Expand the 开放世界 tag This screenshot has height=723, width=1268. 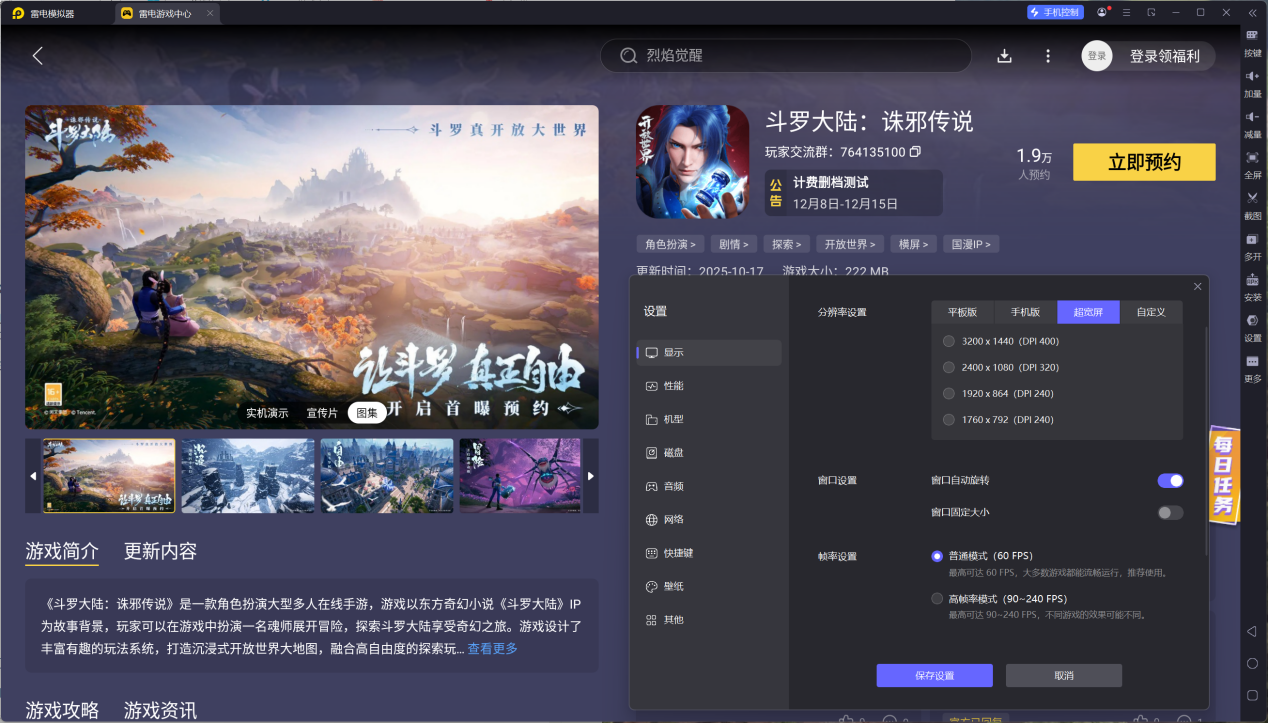(x=851, y=243)
